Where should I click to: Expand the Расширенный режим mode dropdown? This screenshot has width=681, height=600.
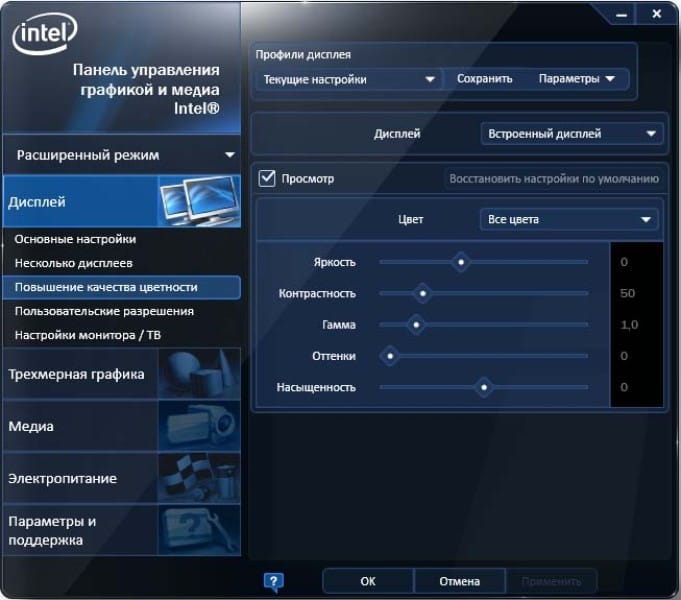click(122, 155)
